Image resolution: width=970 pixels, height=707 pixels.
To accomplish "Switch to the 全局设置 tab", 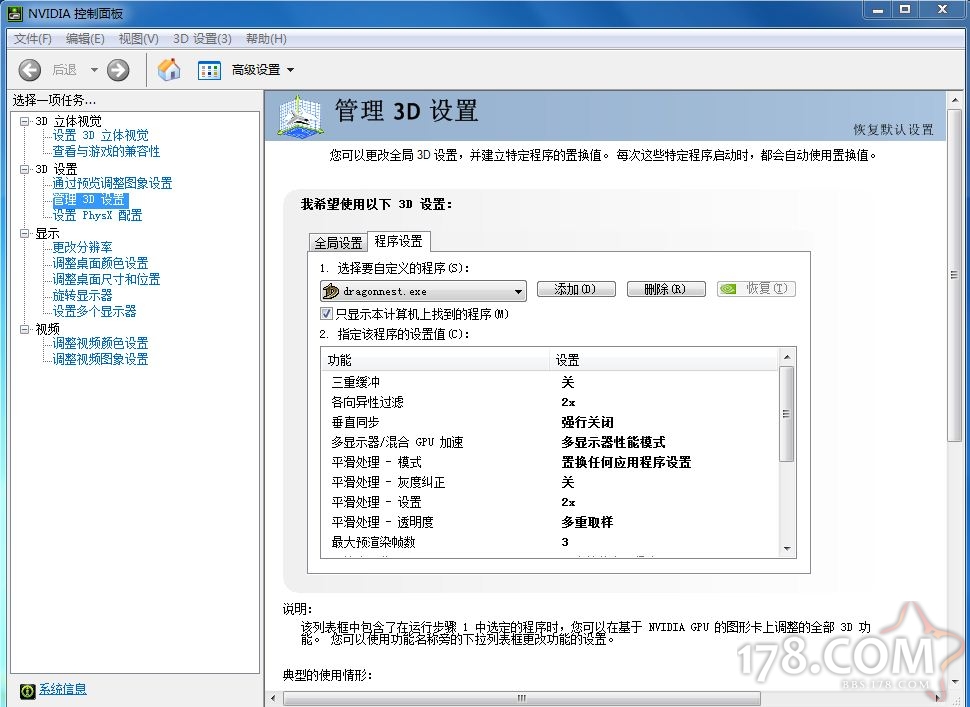I will pos(338,243).
